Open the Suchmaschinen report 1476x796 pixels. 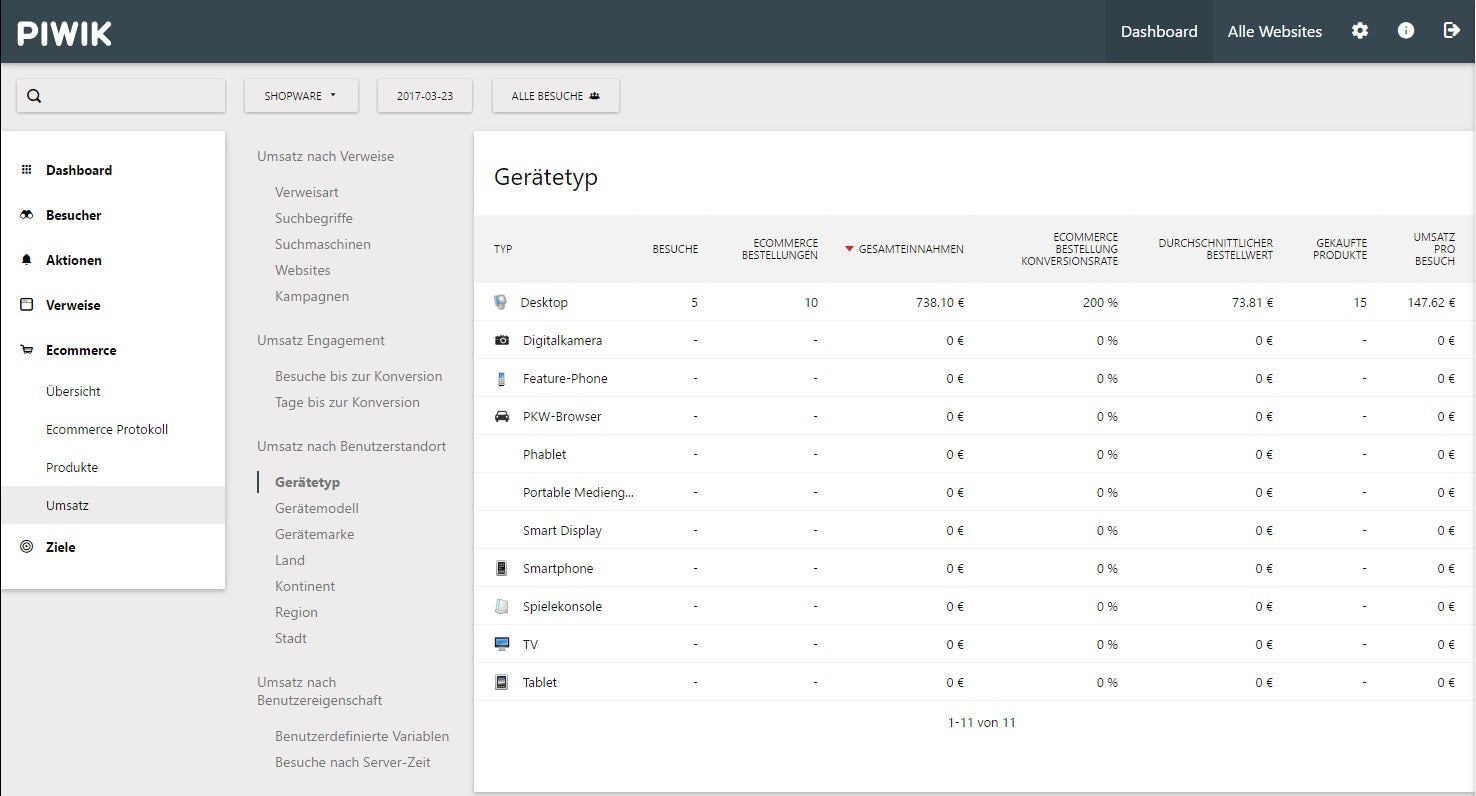[x=323, y=244]
